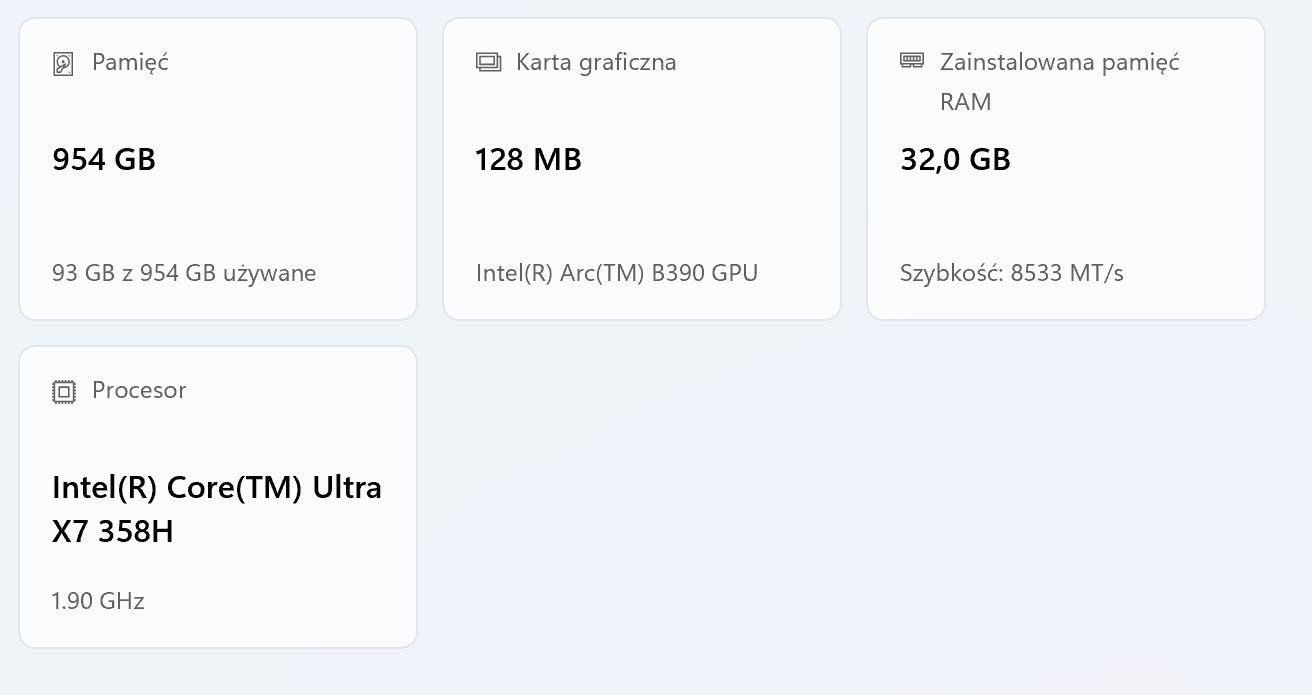1312x695 pixels.
Task: Click the Procesor card title
Action: click(x=139, y=391)
